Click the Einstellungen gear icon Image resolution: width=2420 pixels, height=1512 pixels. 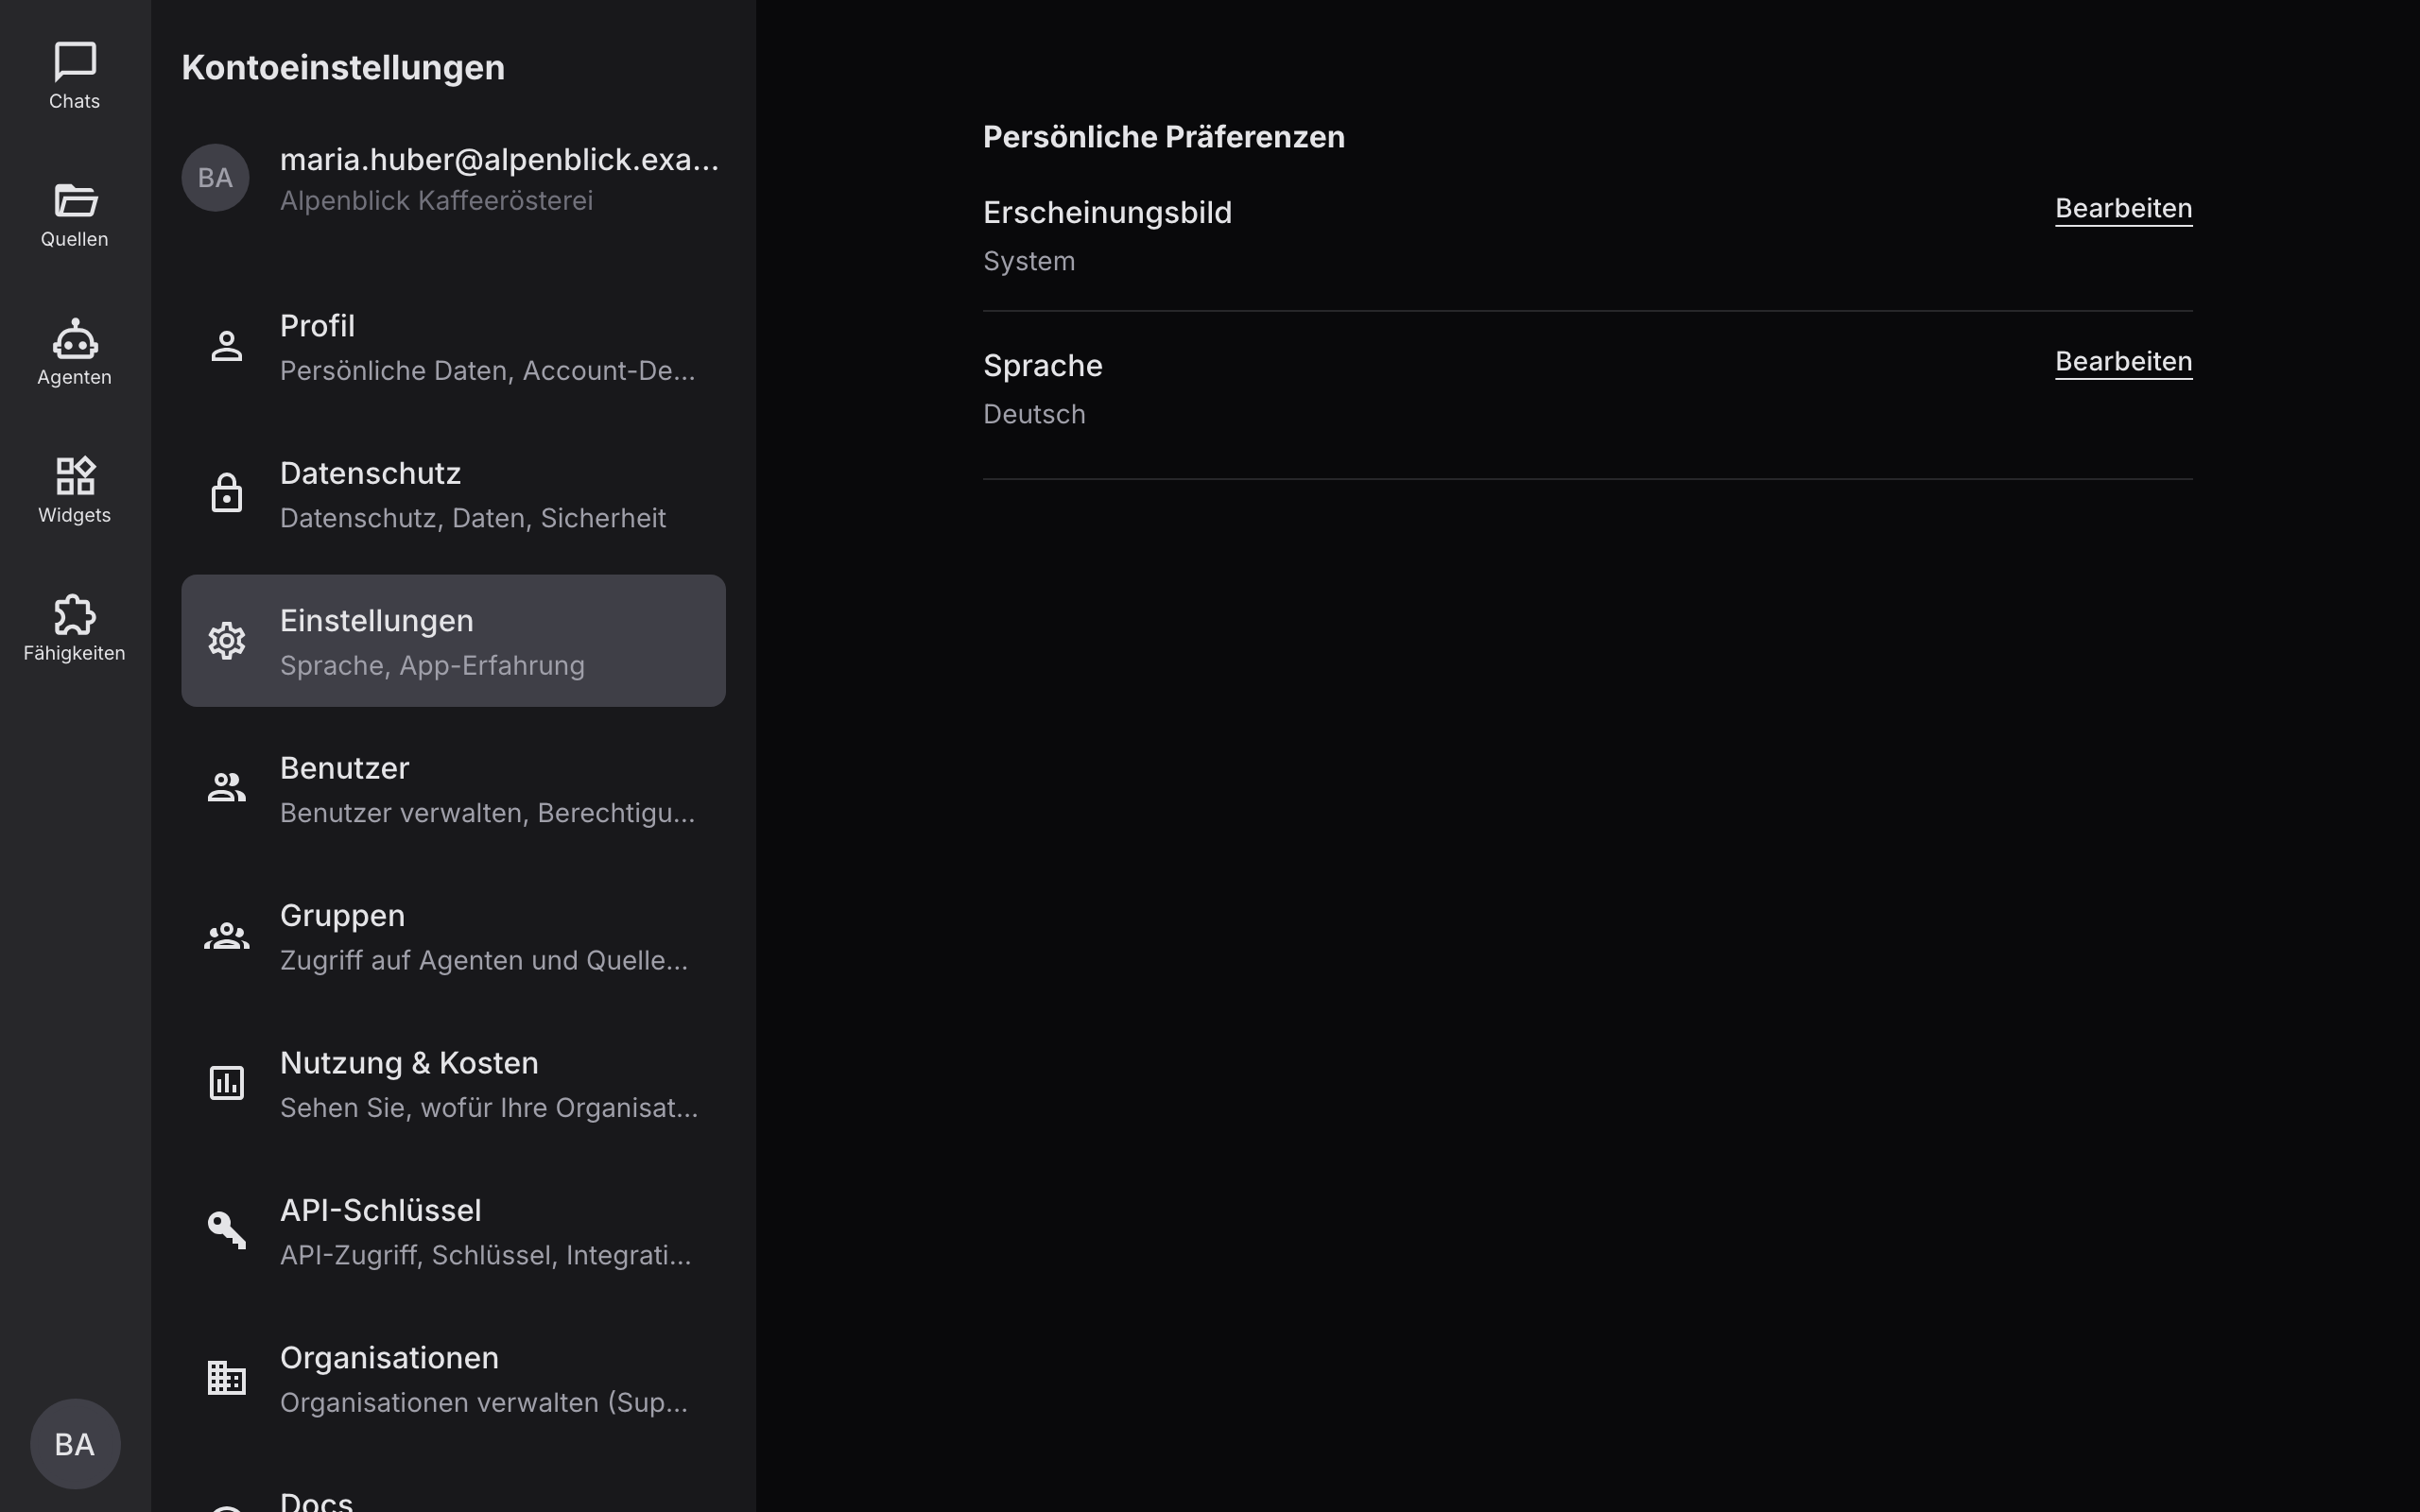[227, 641]
